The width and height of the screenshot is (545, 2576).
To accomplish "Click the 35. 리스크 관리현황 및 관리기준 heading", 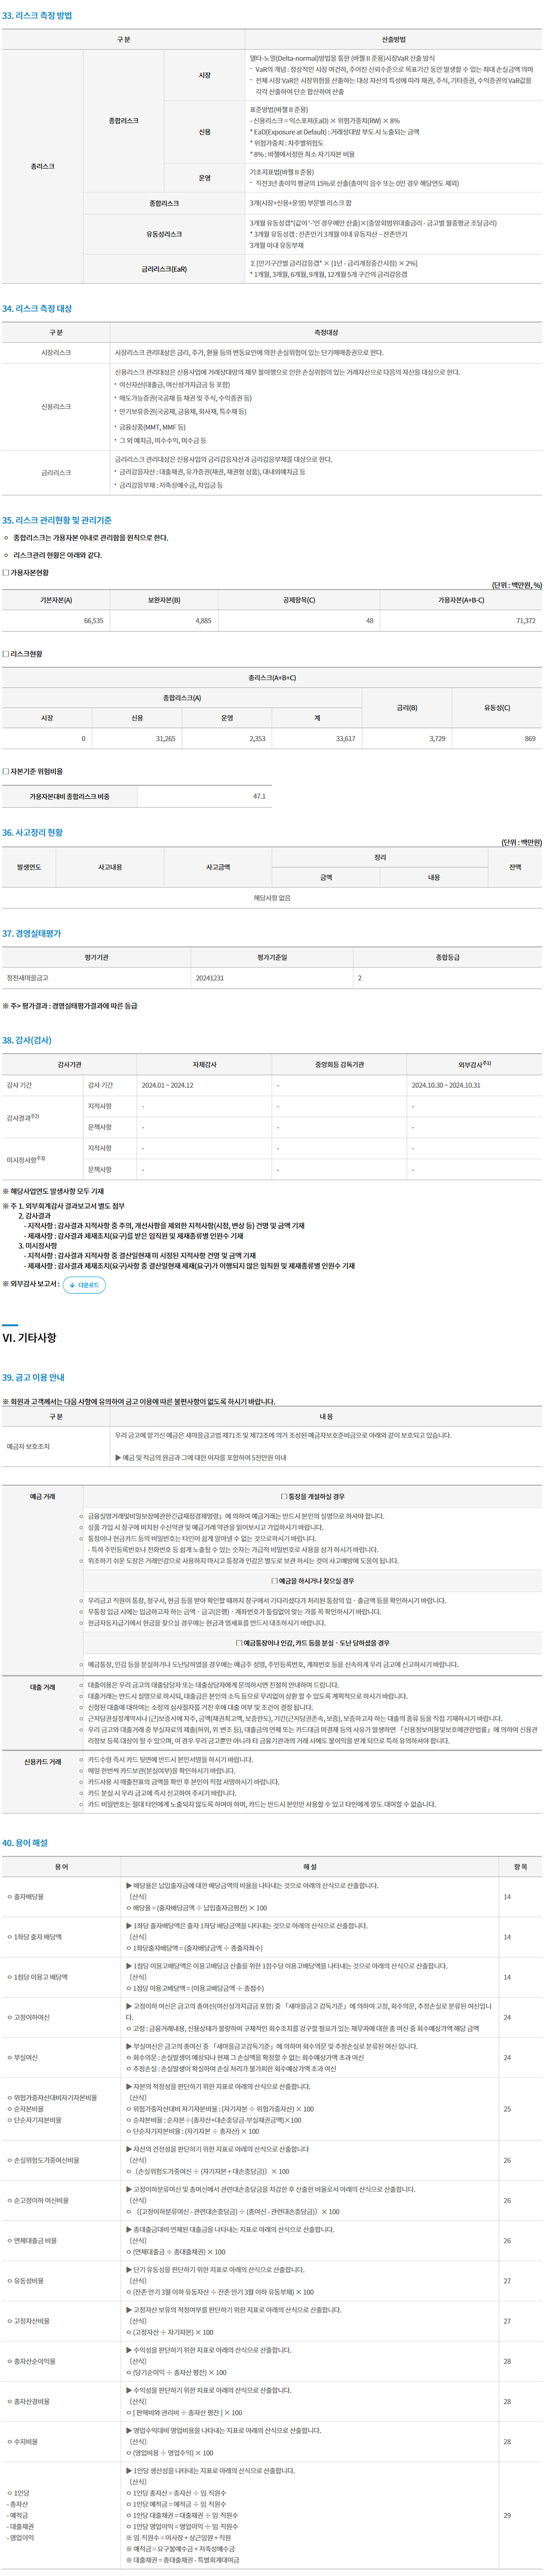I will 57,520.
